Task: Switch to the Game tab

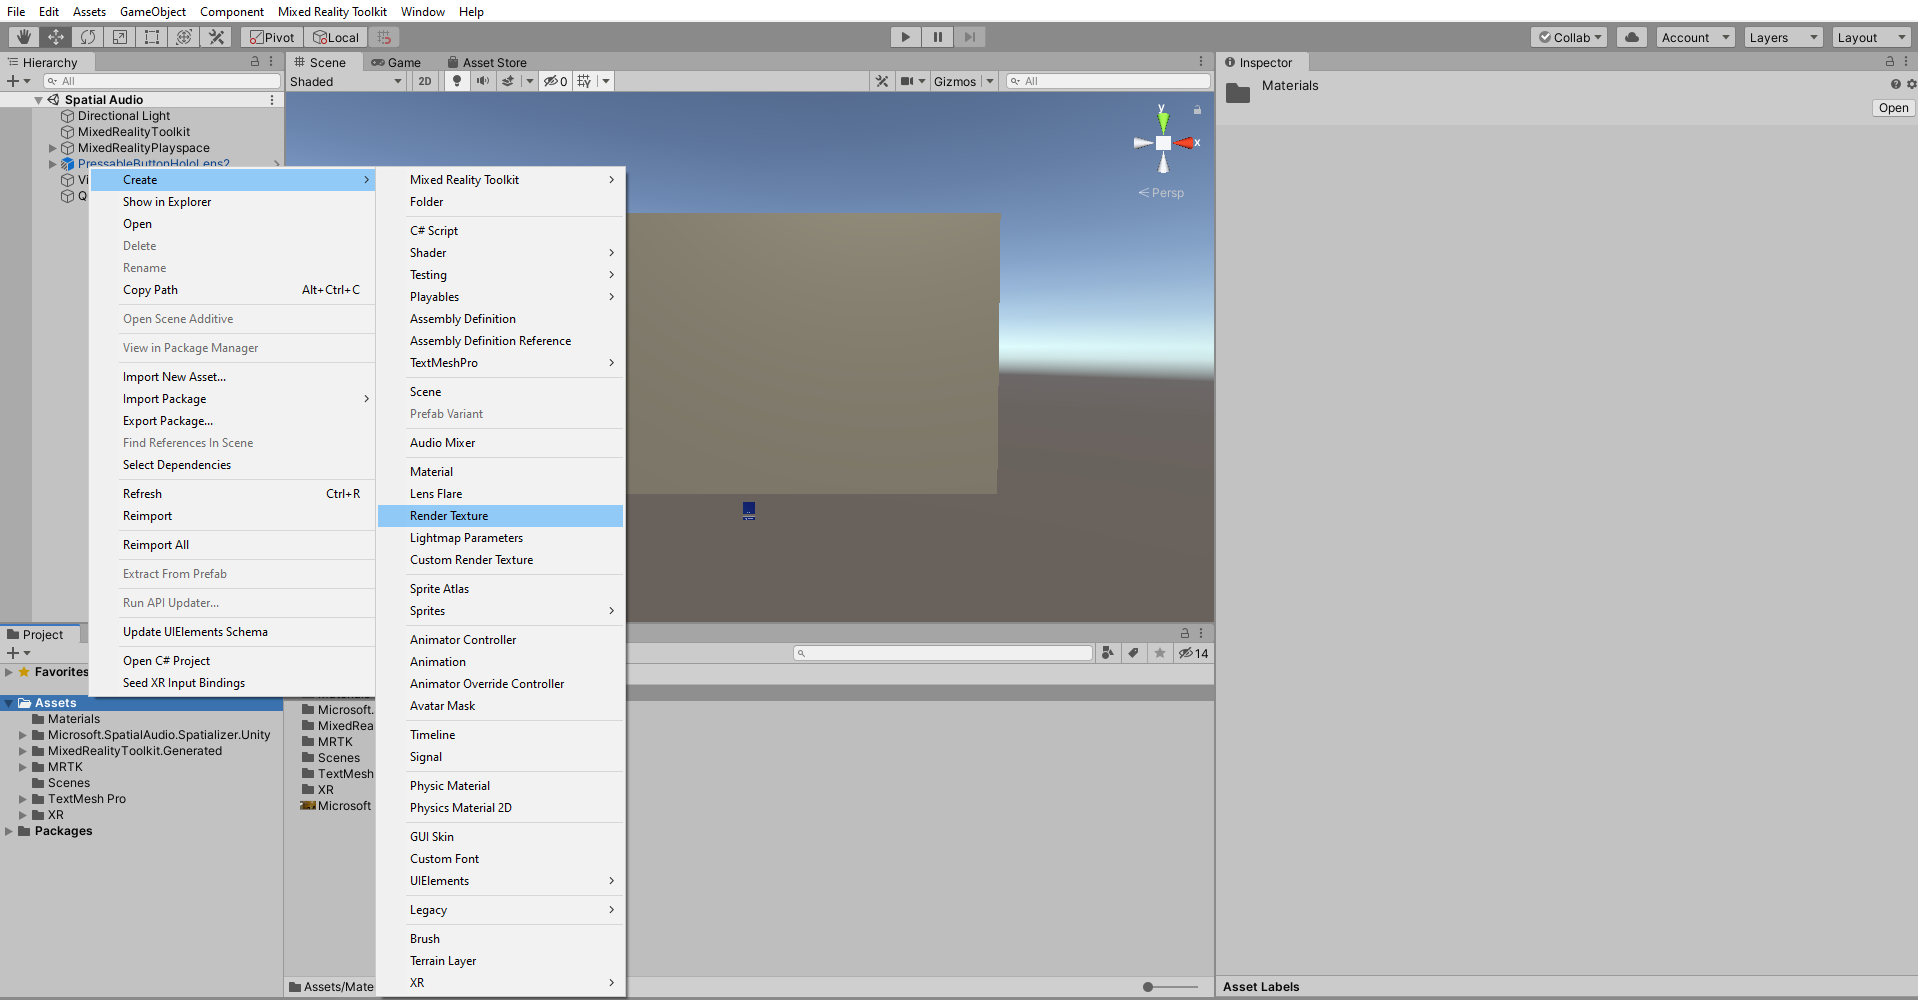Action: click(x=397, y=62)
